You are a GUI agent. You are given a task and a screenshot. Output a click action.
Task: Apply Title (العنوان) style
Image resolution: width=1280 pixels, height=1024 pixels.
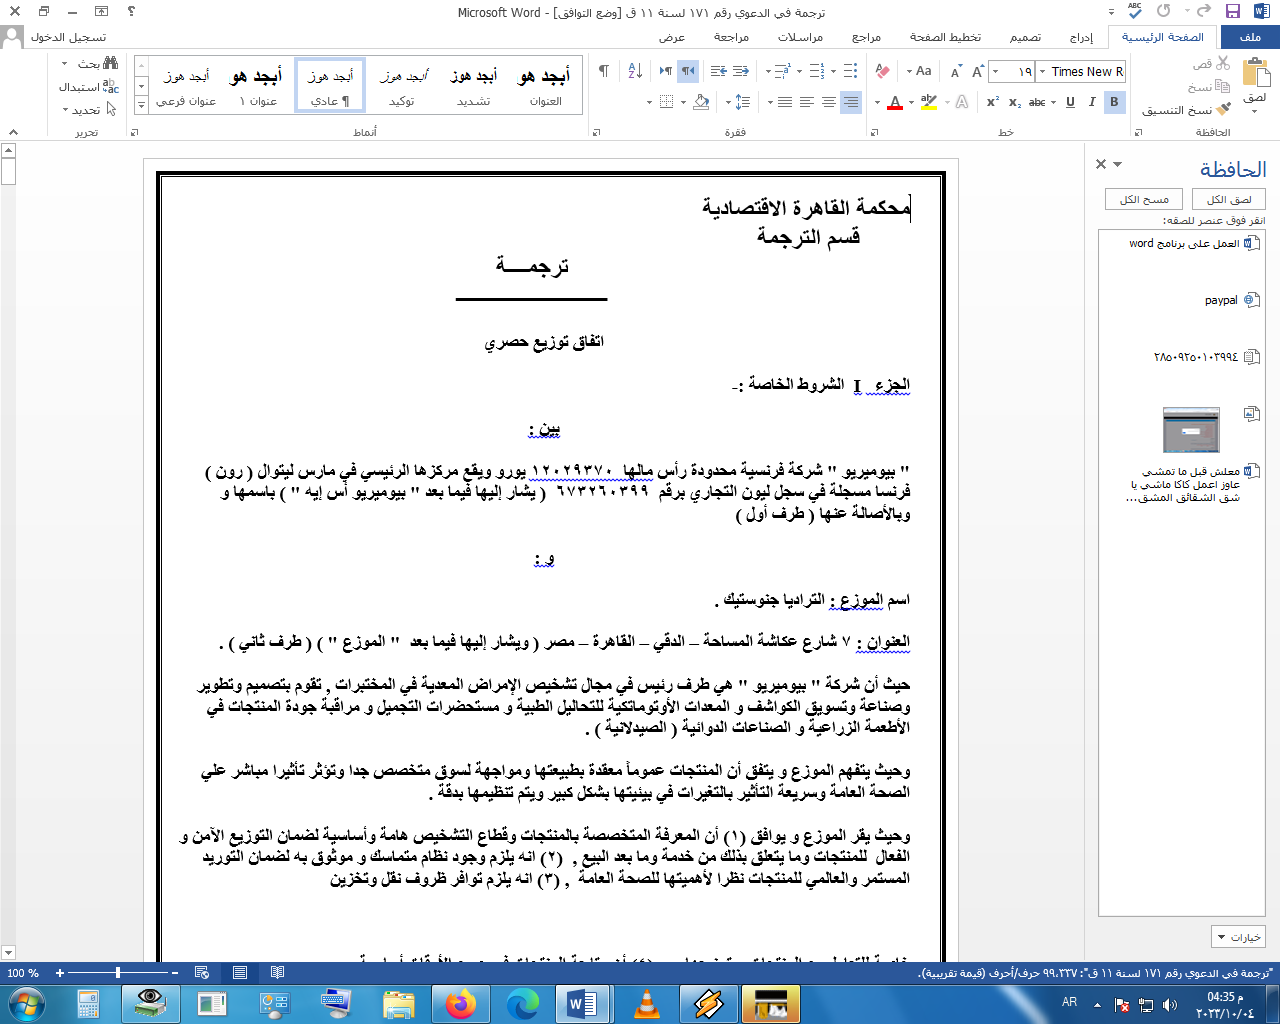pos(546,84)
